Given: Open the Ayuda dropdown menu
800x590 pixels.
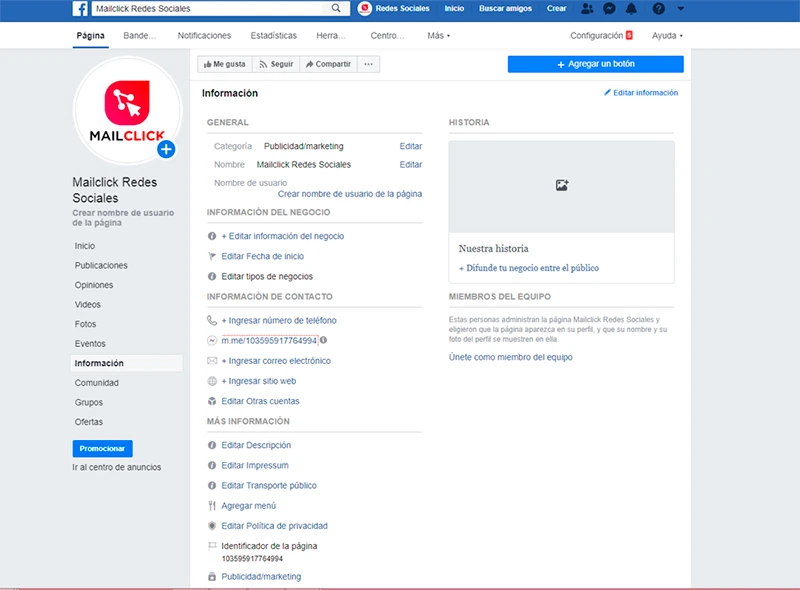Looking at the screenshot, I should [667, 36].
